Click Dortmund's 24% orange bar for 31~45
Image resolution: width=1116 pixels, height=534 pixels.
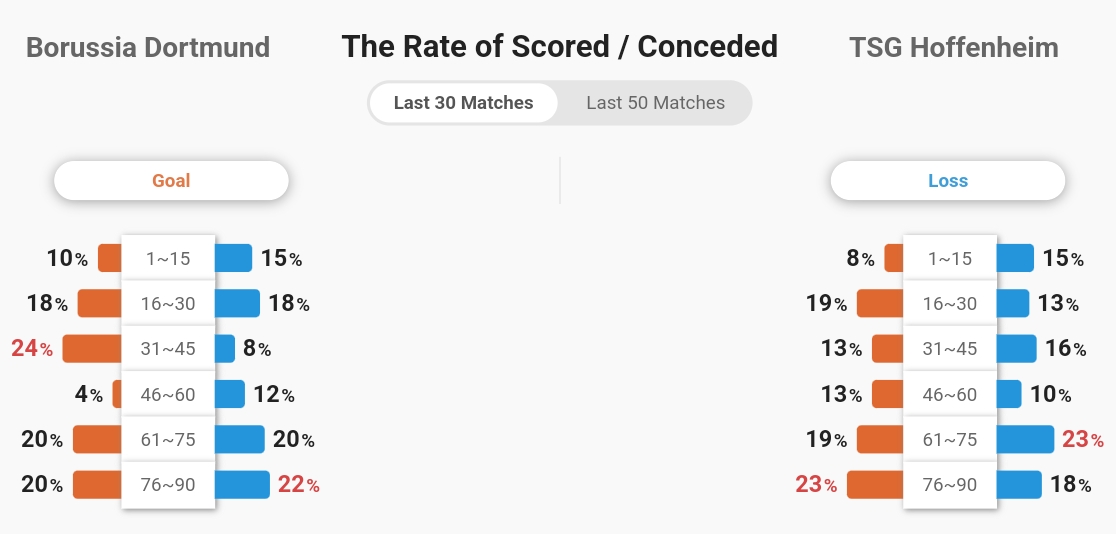pos(92,349)
